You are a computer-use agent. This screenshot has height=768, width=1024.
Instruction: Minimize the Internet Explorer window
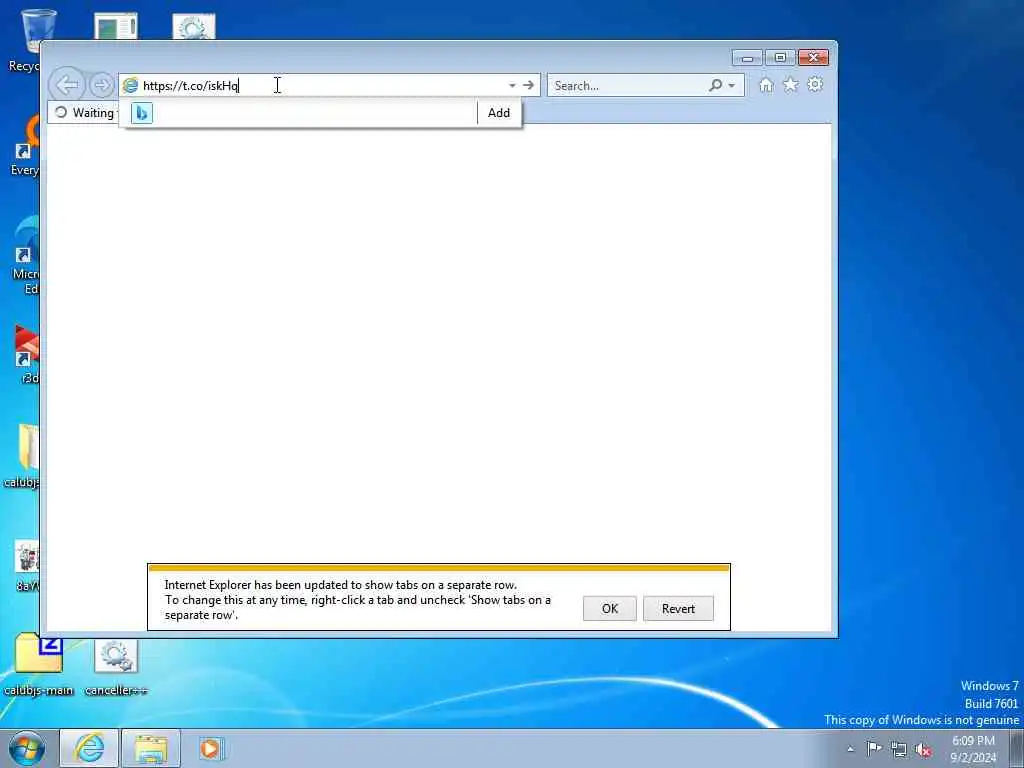tap(747, 58)
